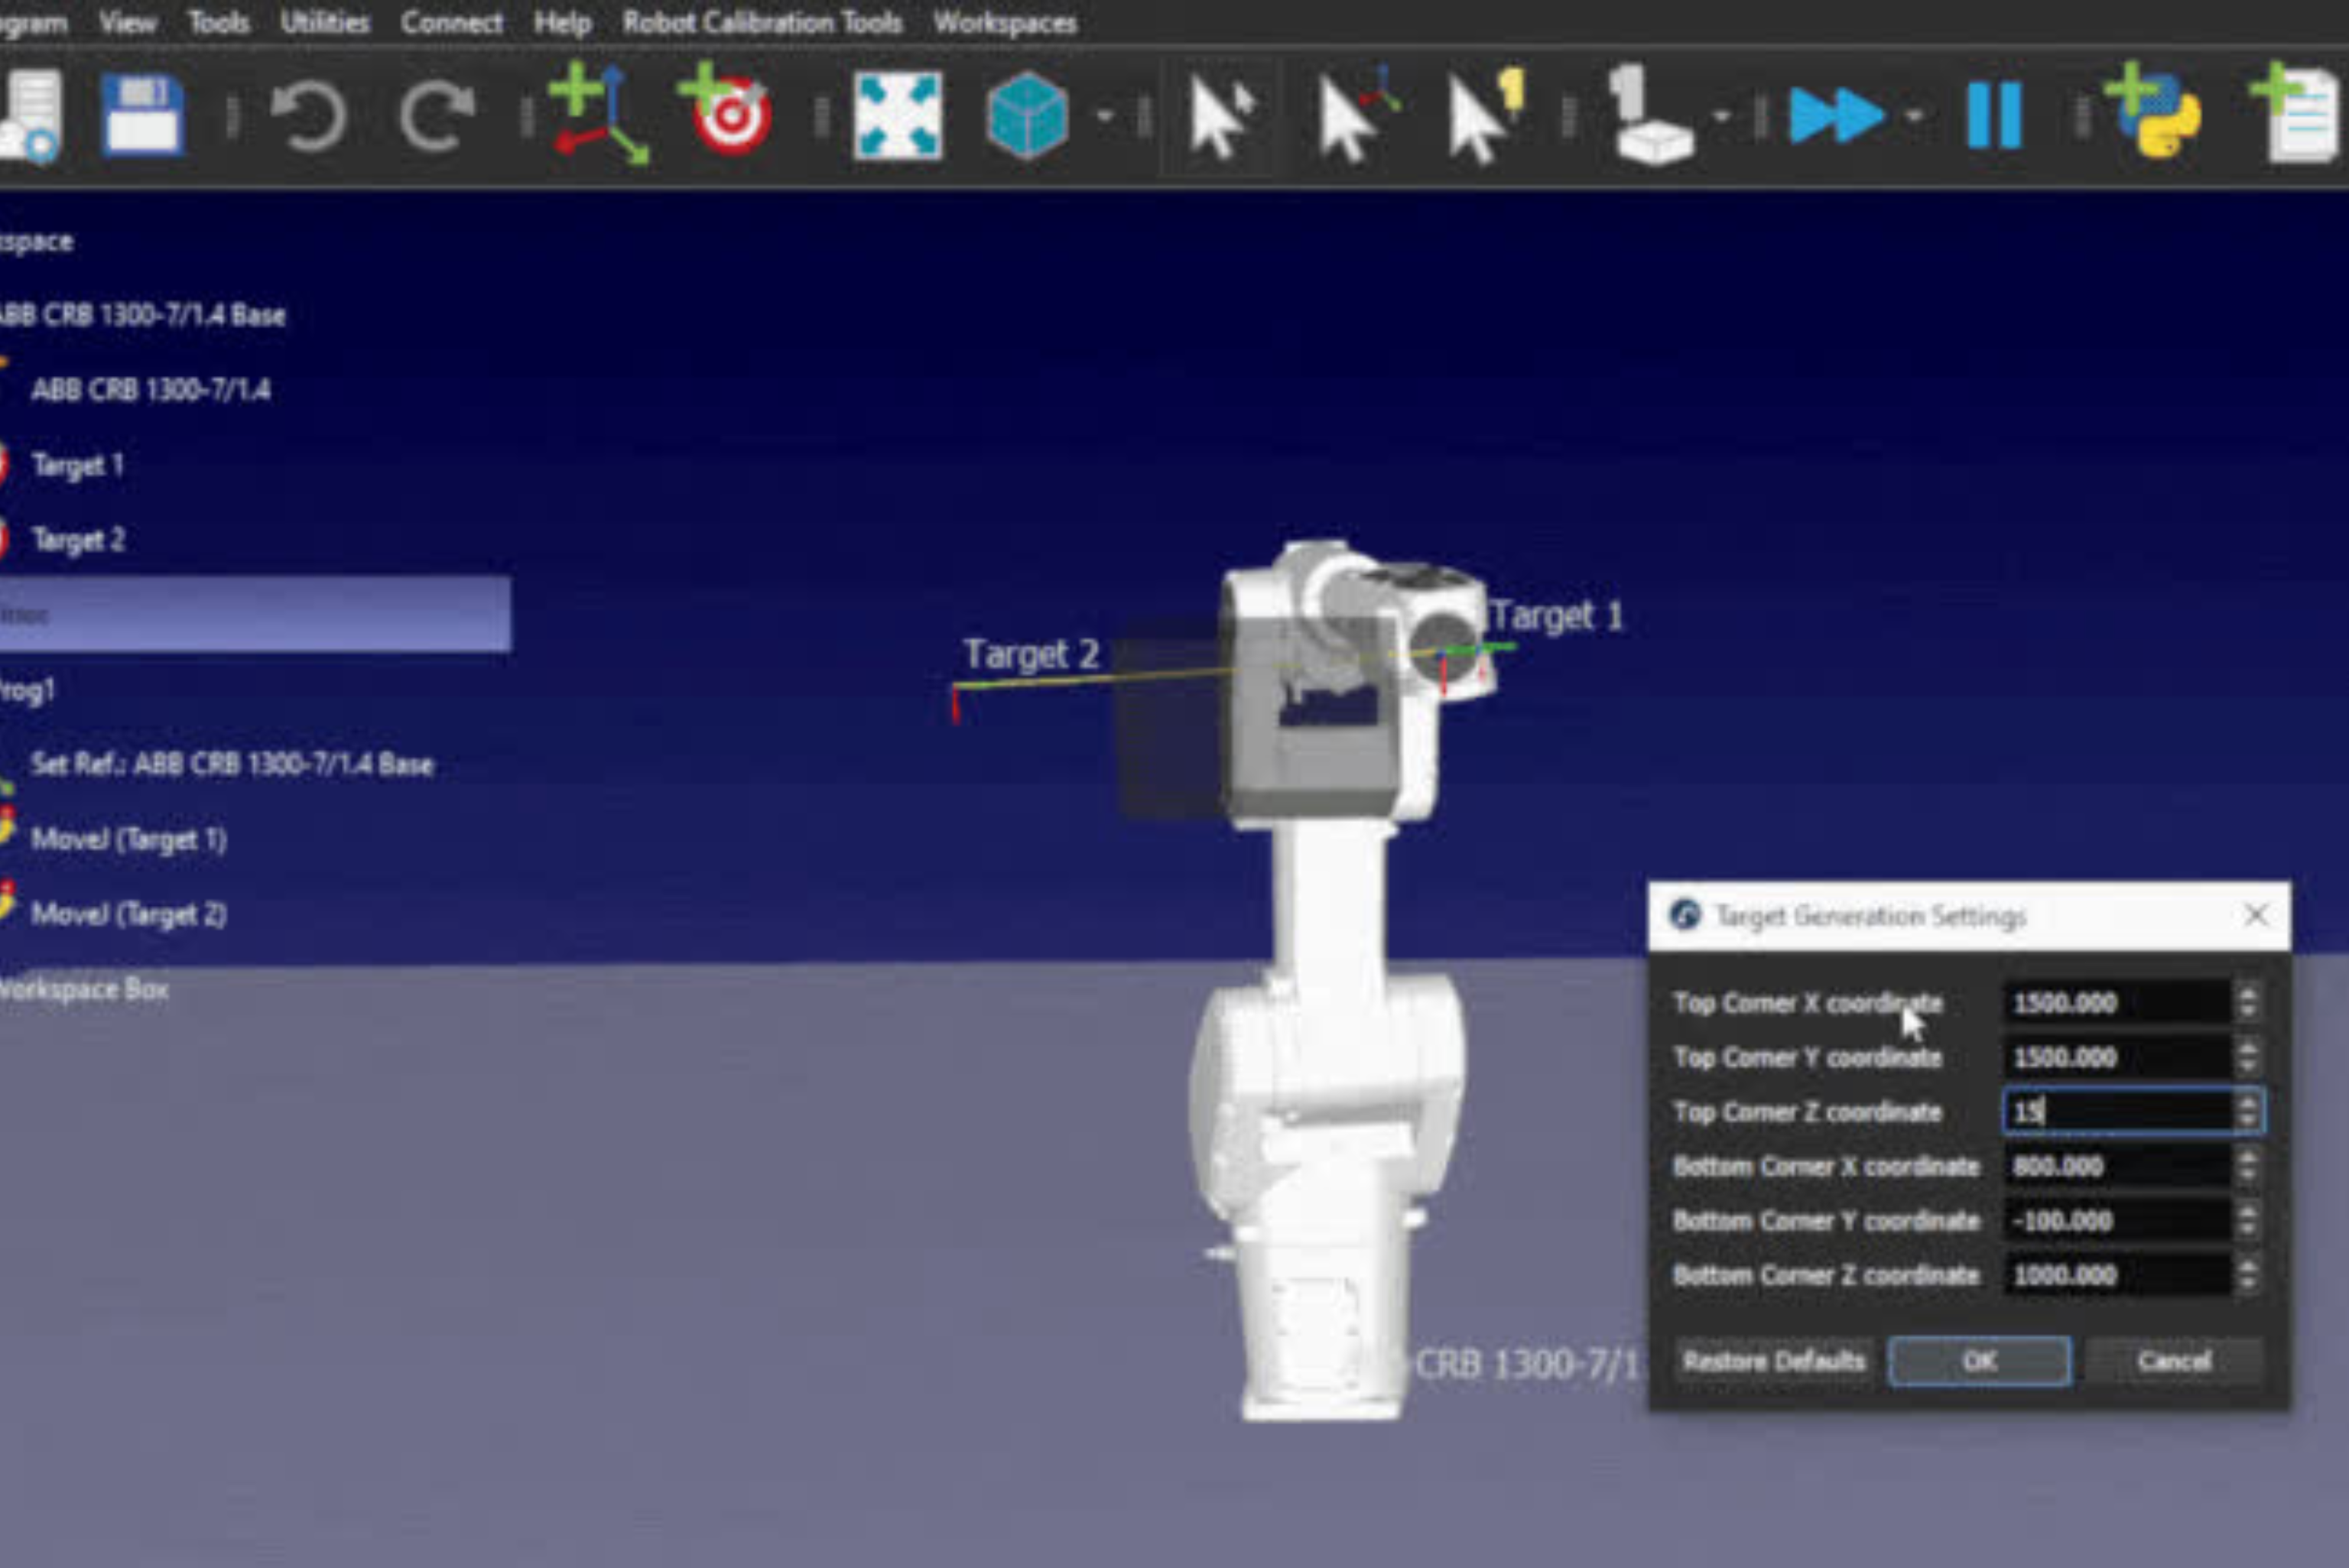Screen dimensions: 2349x1568
Task: Add a Python program icon
Action: click(2155, 114)
